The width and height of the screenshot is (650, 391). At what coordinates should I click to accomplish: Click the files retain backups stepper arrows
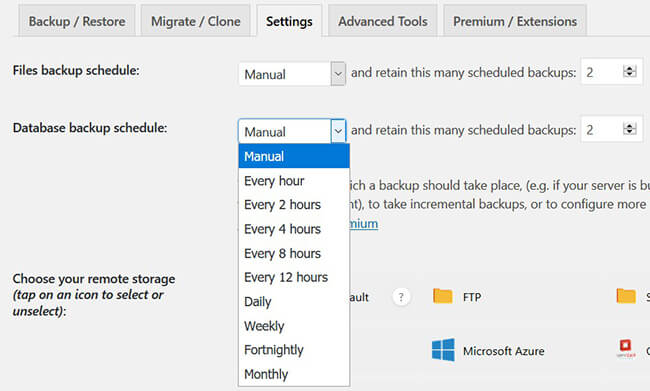point(629,72)
